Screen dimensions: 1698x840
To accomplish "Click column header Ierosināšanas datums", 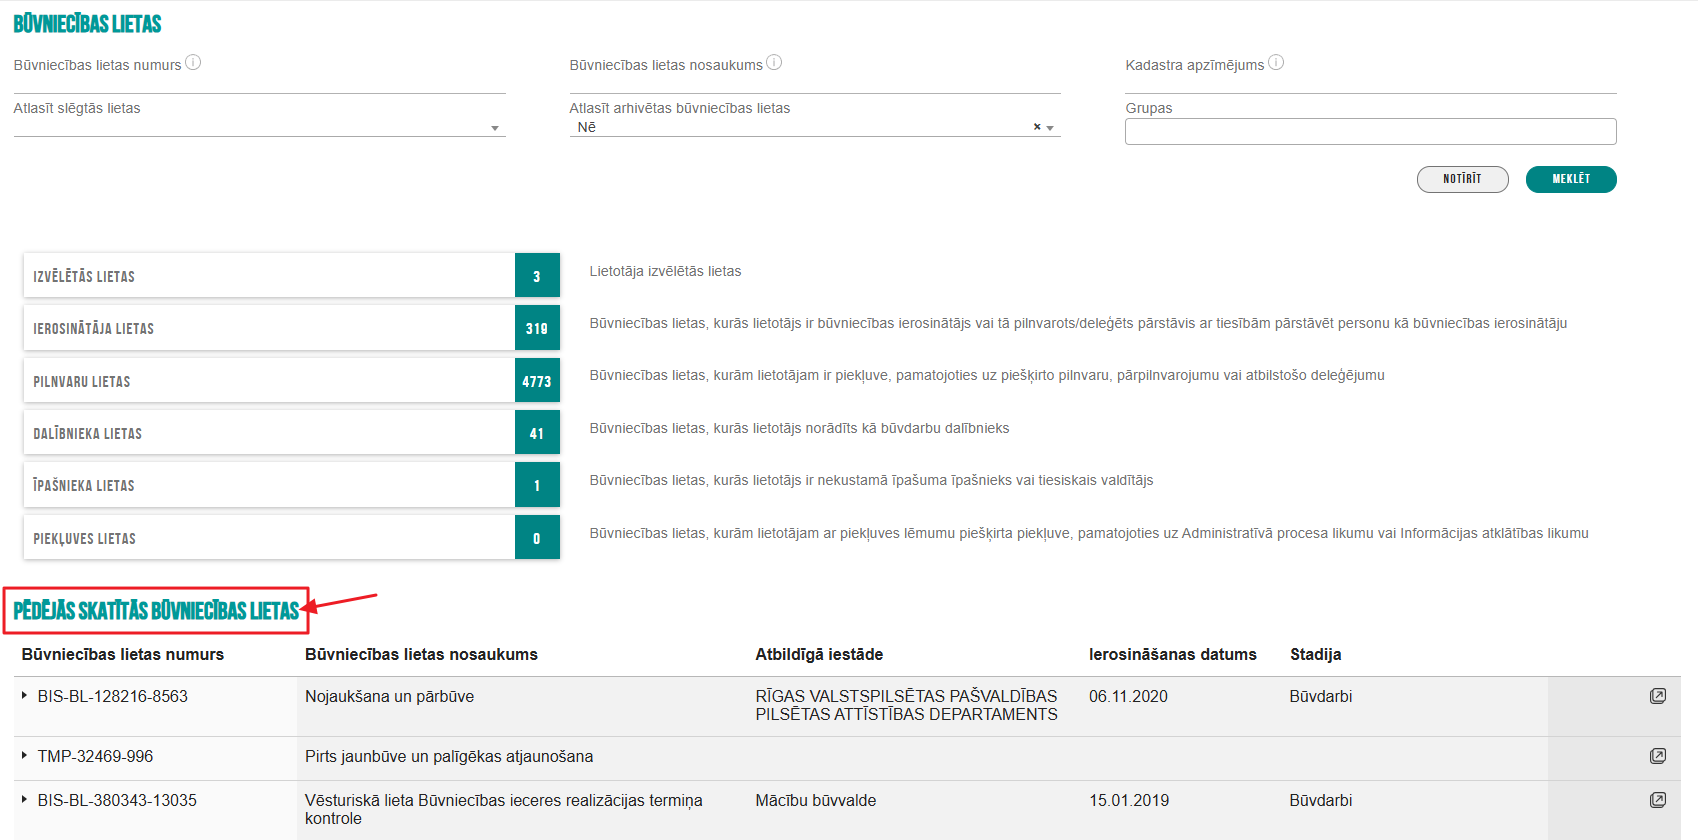I will coord(1173,654).
